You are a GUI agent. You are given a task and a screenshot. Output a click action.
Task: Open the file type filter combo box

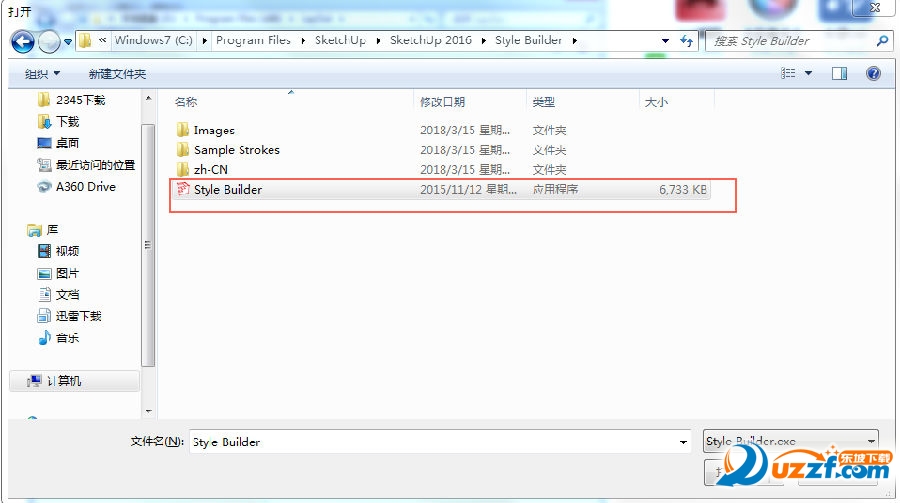tap(790, 441)
